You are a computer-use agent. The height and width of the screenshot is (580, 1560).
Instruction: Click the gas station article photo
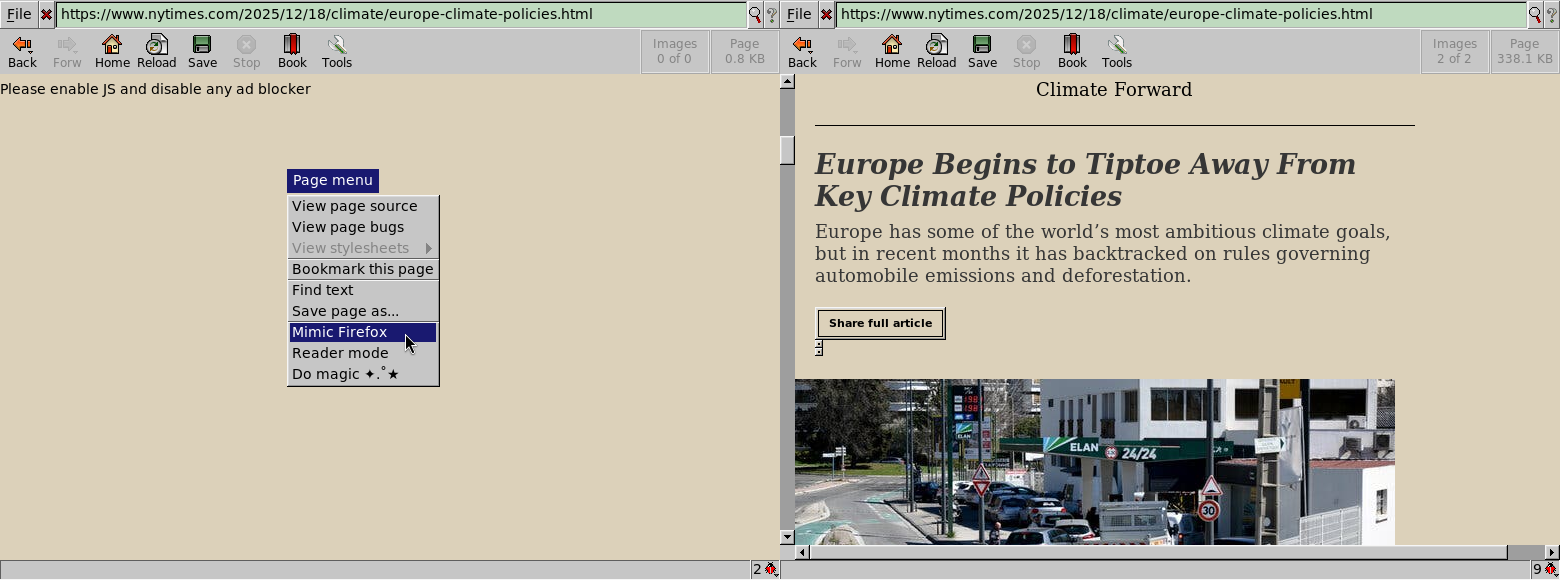1094,461
